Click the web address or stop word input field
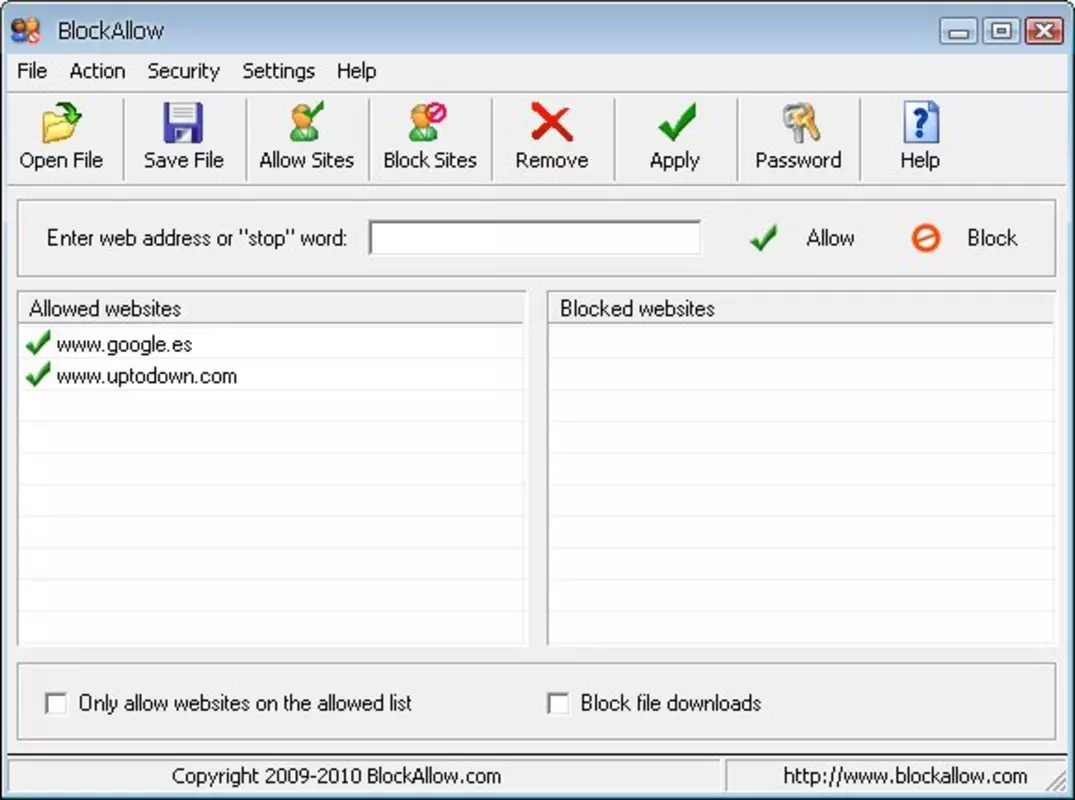This screenshot has width=1075, height=800. tap(535, 238)
